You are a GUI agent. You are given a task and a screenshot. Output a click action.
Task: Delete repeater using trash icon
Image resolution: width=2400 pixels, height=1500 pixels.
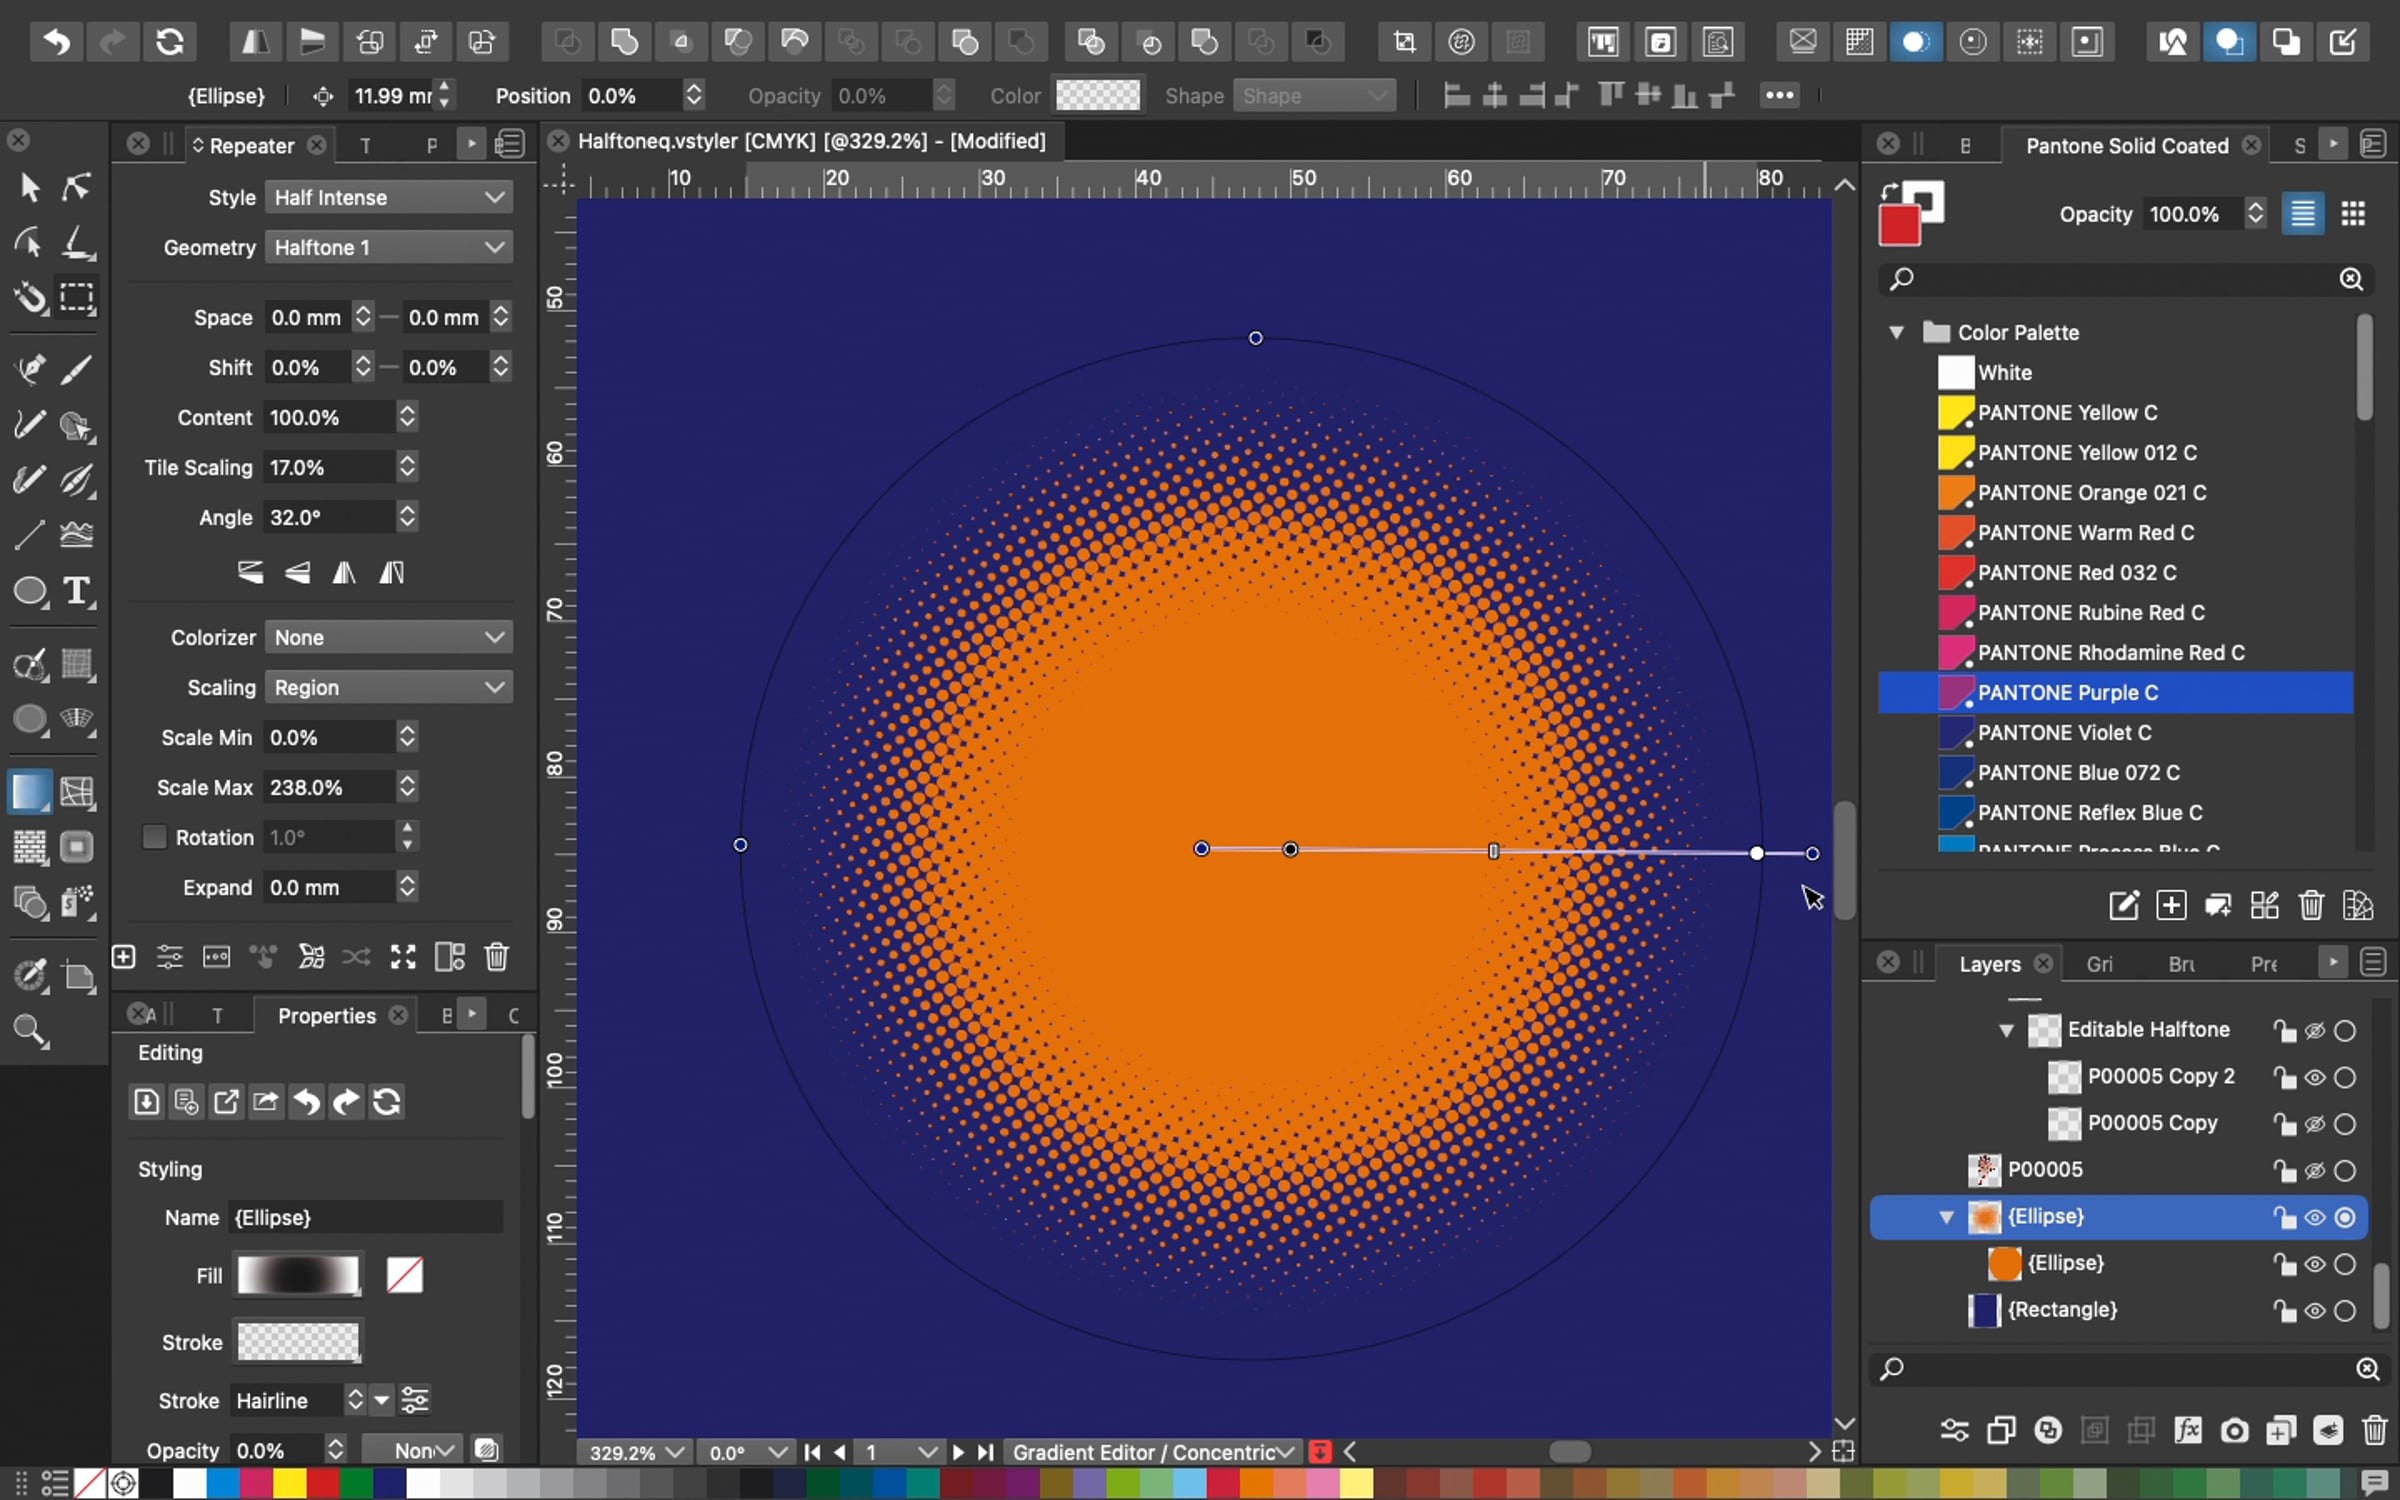click(496, 957)
